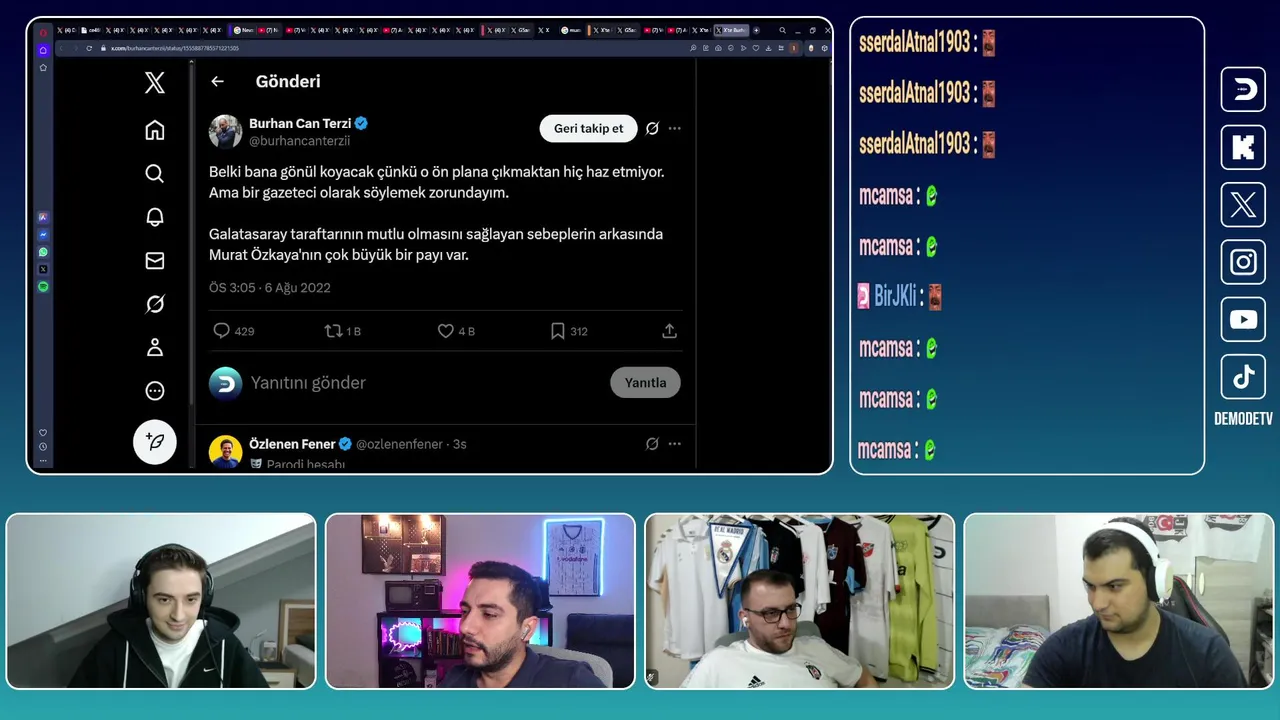Select the first webcam with black hoodie

[161, 601]
